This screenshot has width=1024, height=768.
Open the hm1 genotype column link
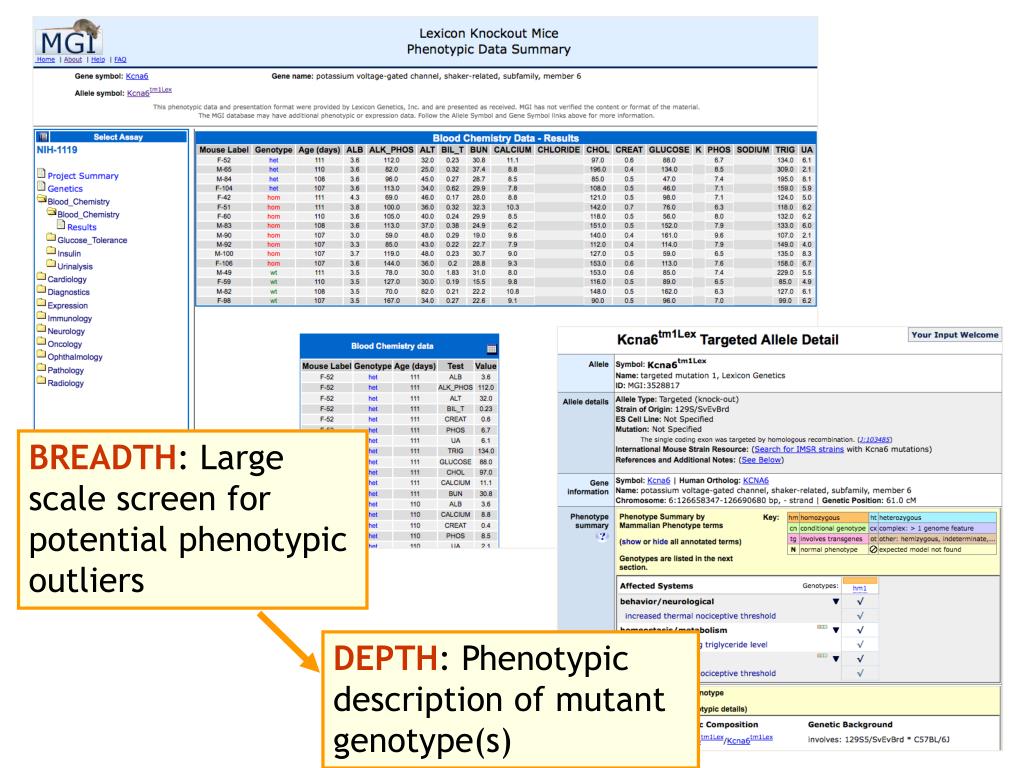[859, 588]
